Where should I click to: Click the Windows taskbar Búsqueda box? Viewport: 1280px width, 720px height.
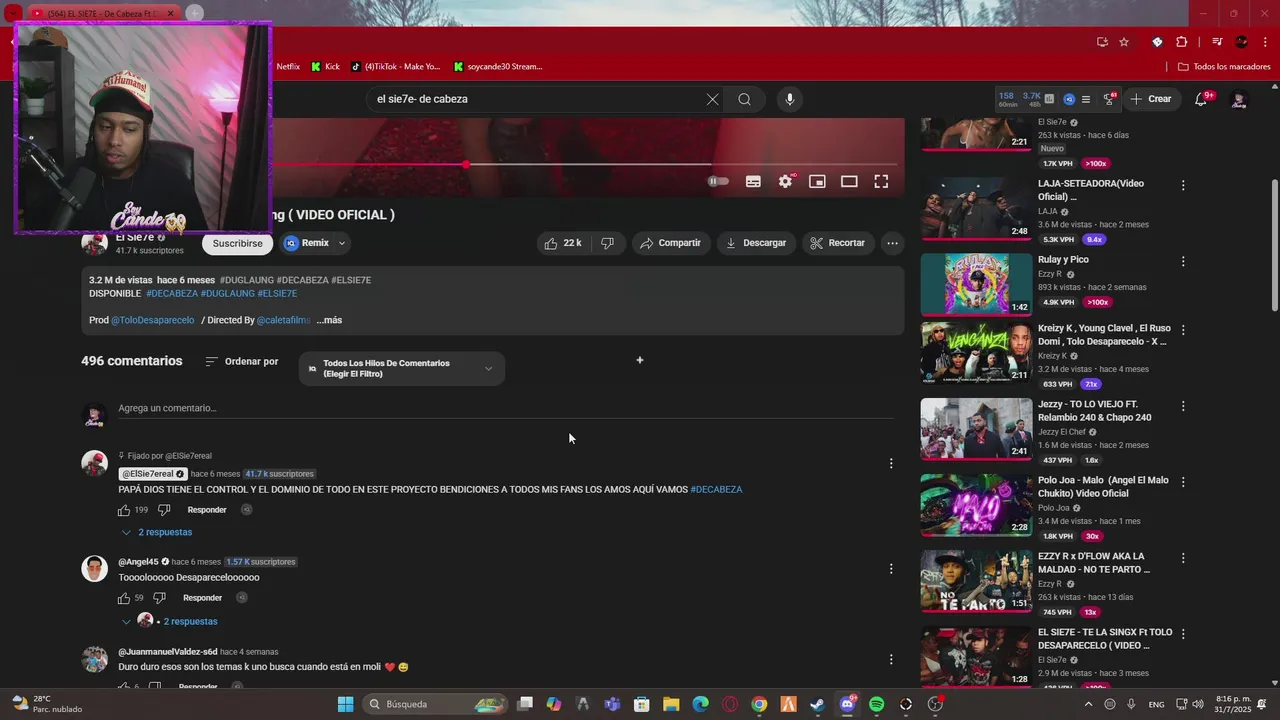pyautogui.click(x=436, y=704)
